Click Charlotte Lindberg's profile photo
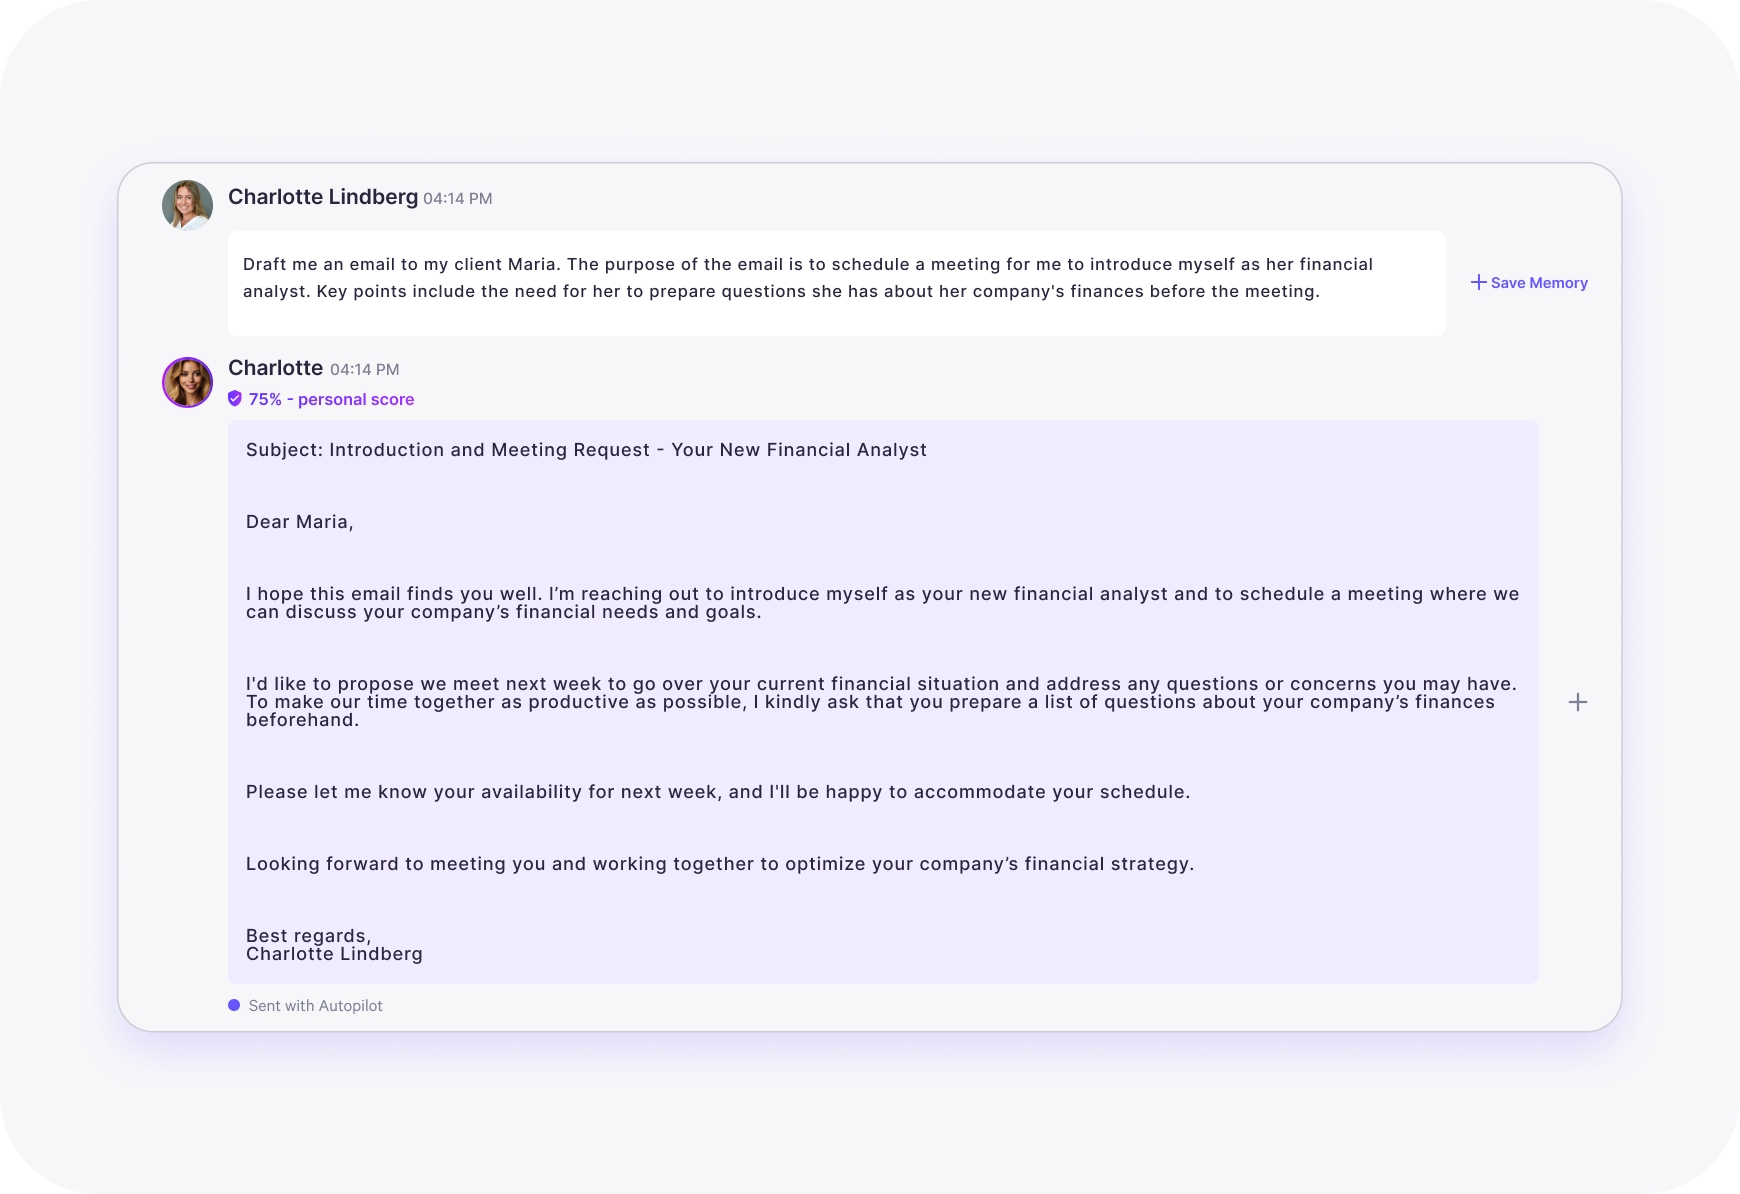 tap(187, 205)
